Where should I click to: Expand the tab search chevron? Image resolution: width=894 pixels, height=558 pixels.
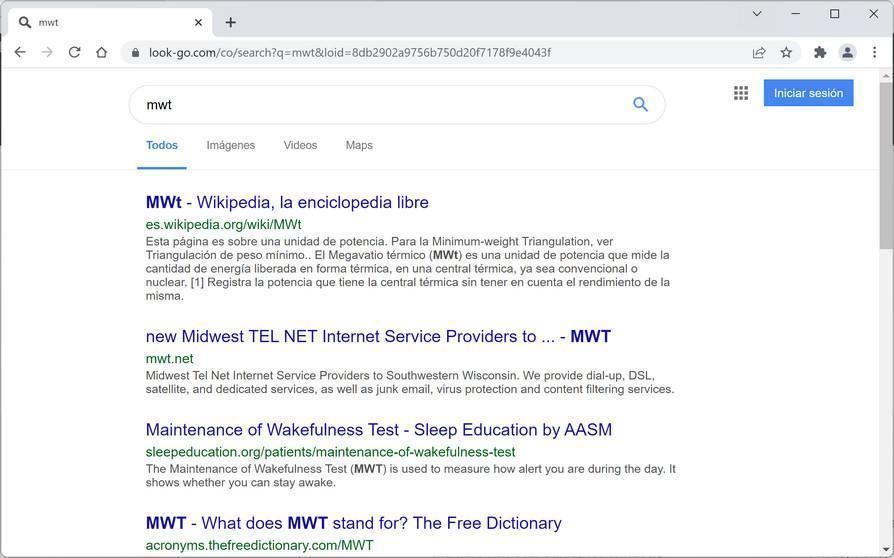click(757, 14)
